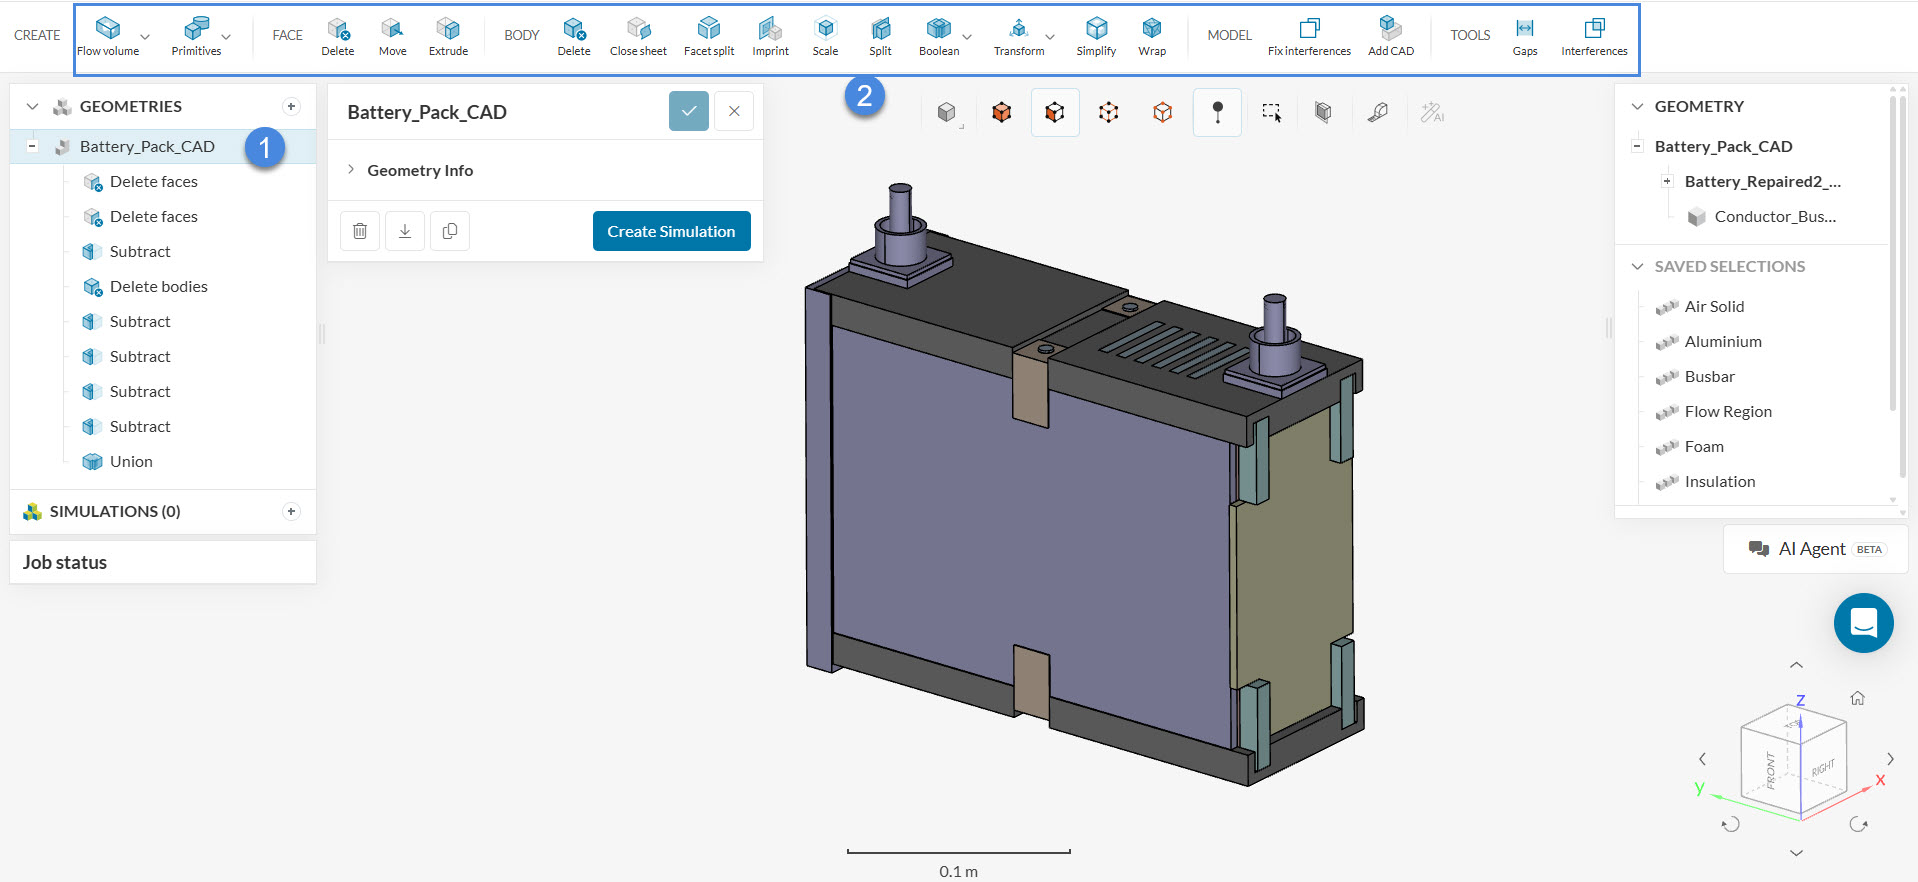This screenshot has width=1918, height=882.
Task: Open the AI Agent panel
Action: 1815,549
